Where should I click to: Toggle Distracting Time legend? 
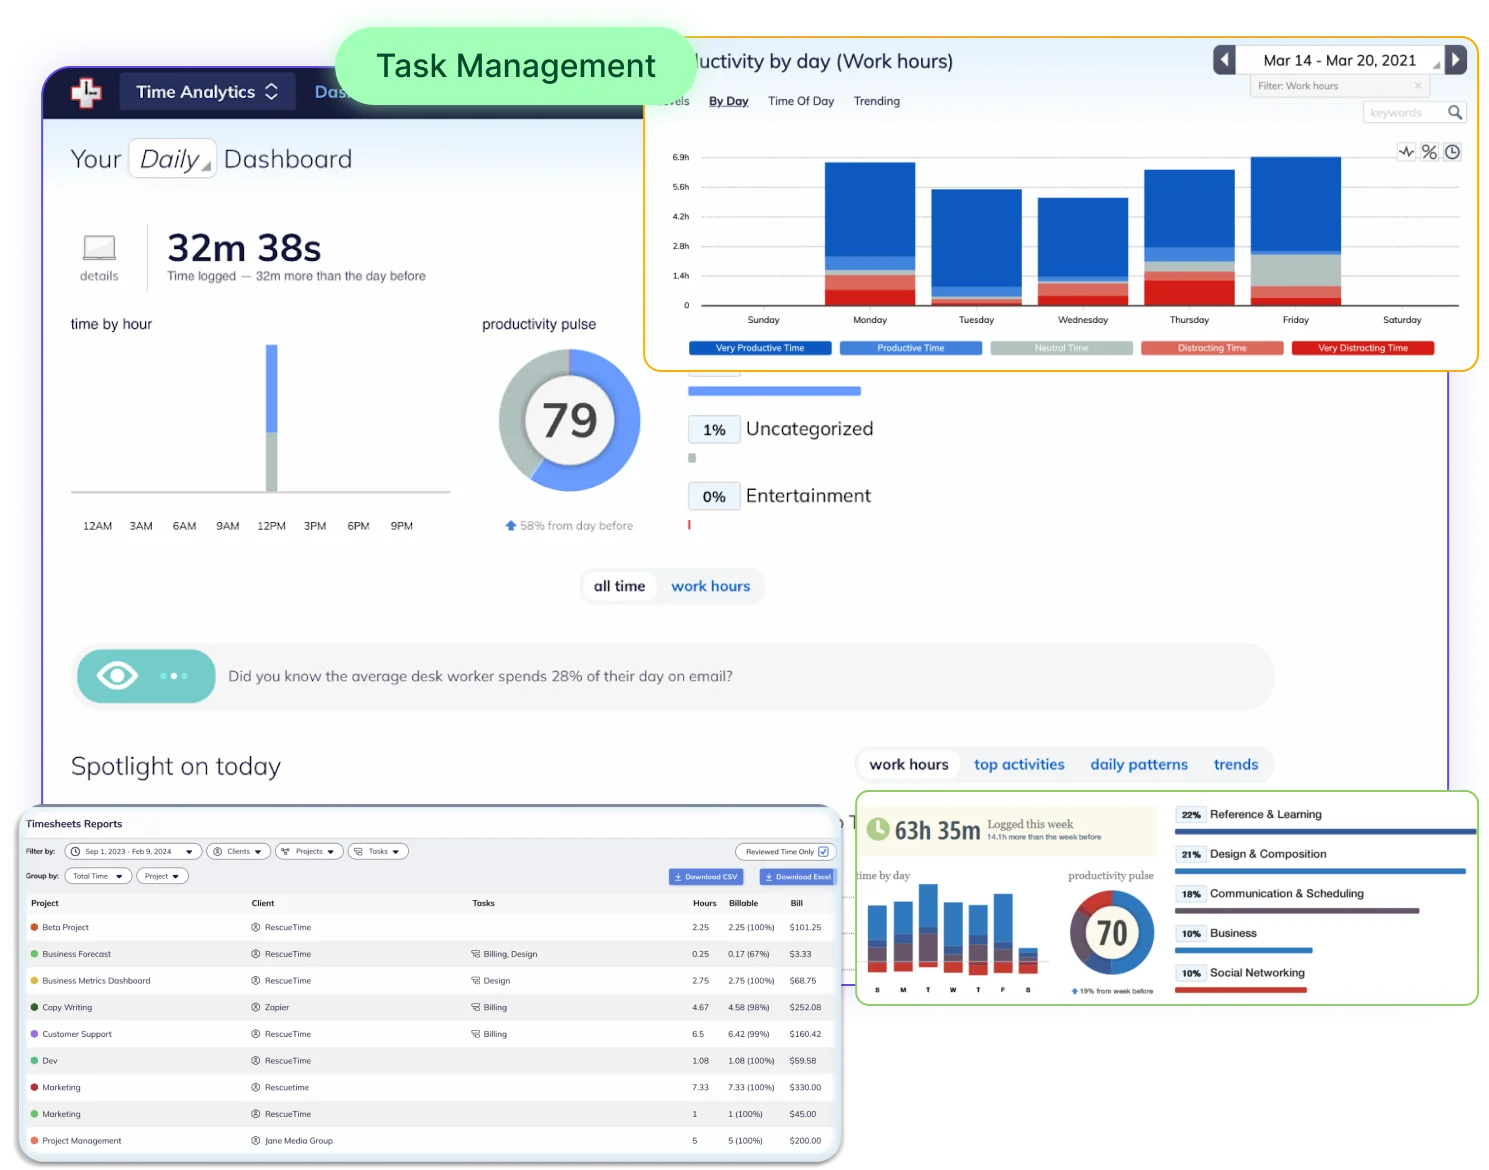1212,348
